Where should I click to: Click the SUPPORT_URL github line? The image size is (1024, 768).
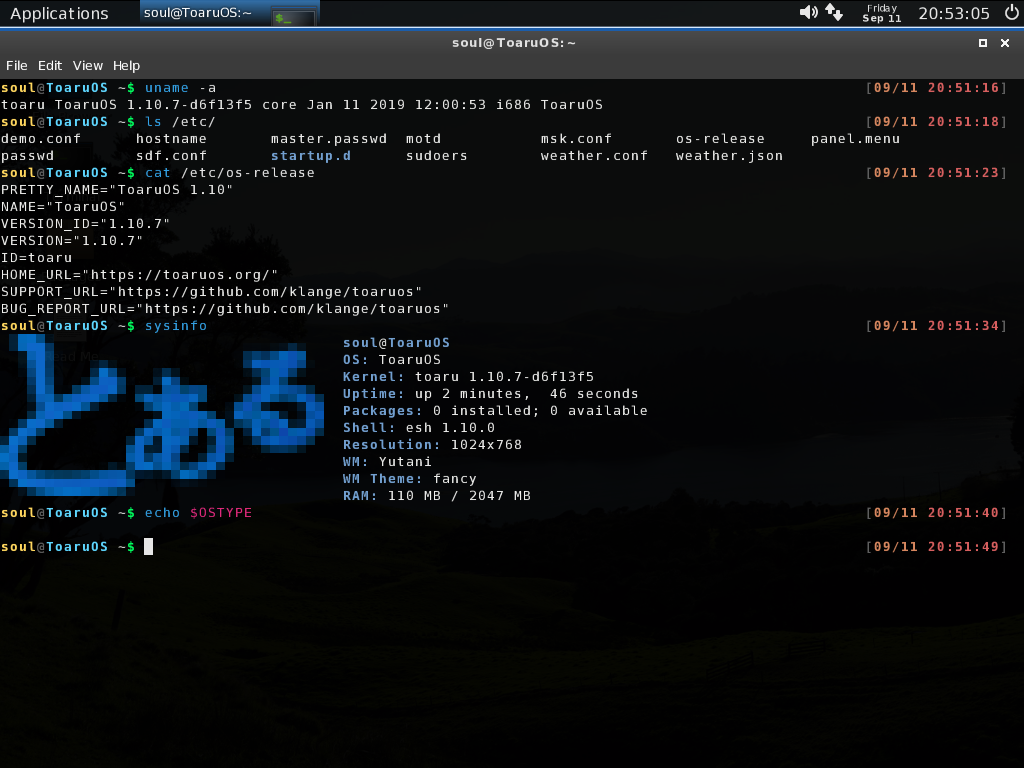[212, 292]
